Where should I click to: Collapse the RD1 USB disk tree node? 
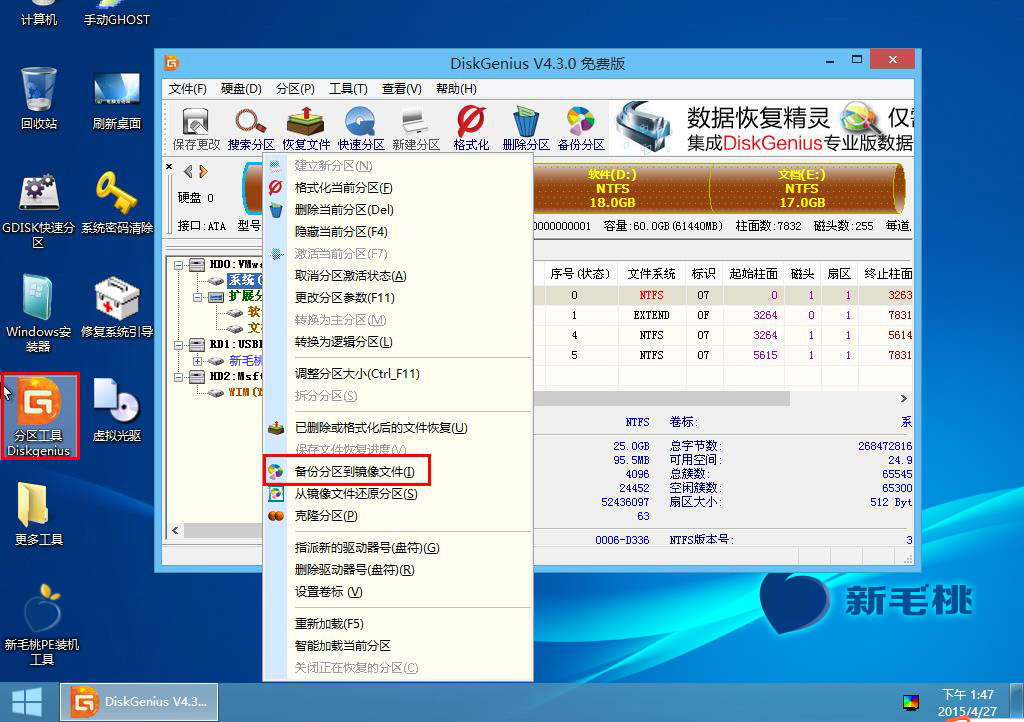[178, 345]
